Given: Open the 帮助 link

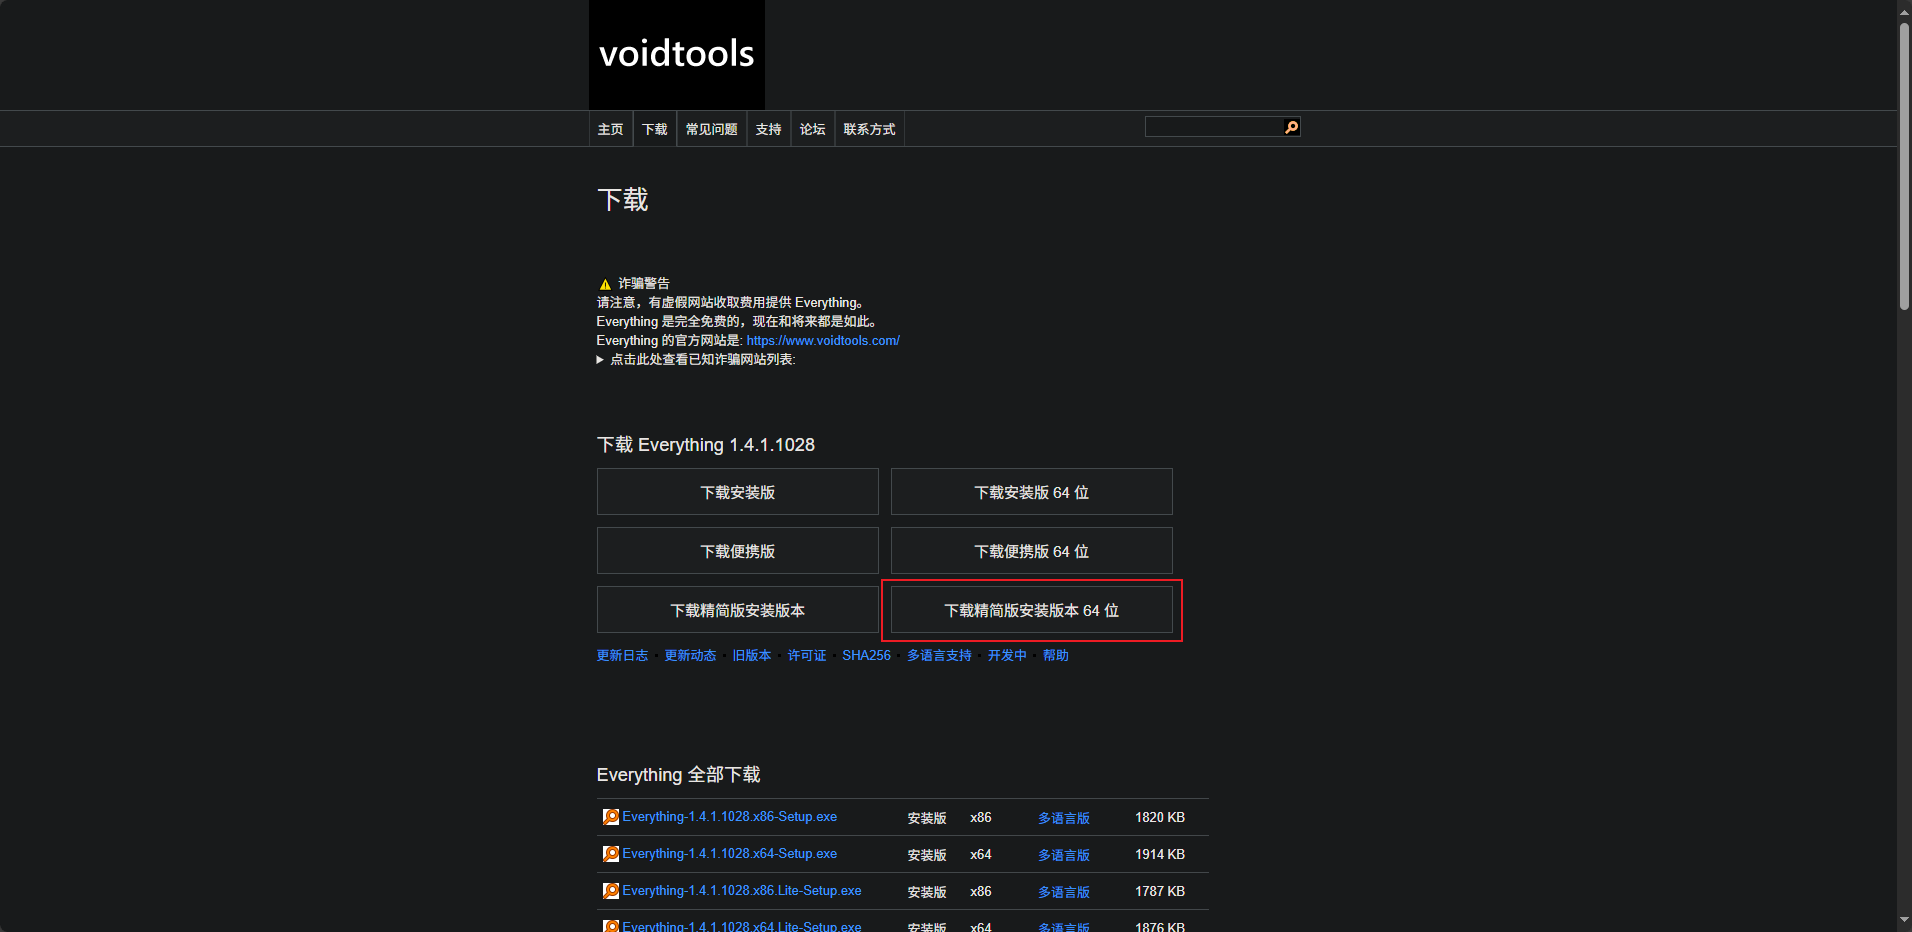Looking at the screenshot, I should [1056, 656].
